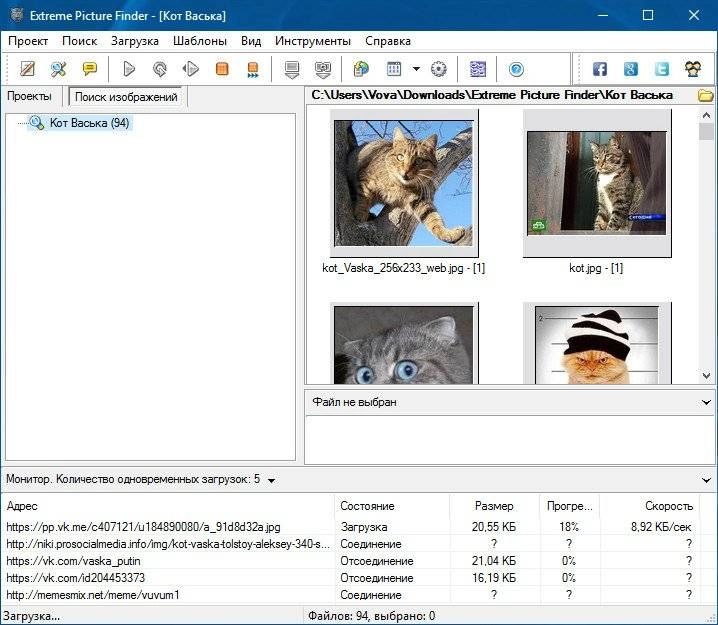
Task: Select the memesmix.net/meme/vuvum1 row
Action: [350, 595]
